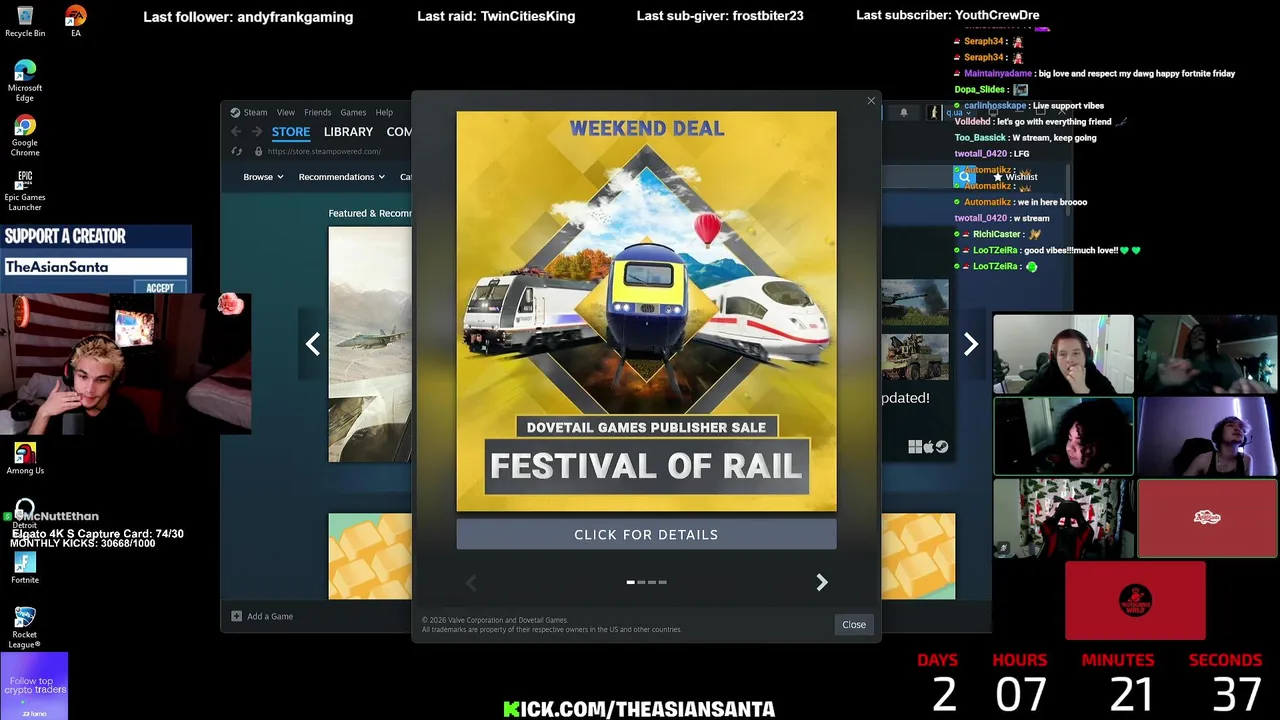Viewport: 1280px width, 720px height.
Task: Click the Featured & Recommended heading
Action: pos(370,213)
